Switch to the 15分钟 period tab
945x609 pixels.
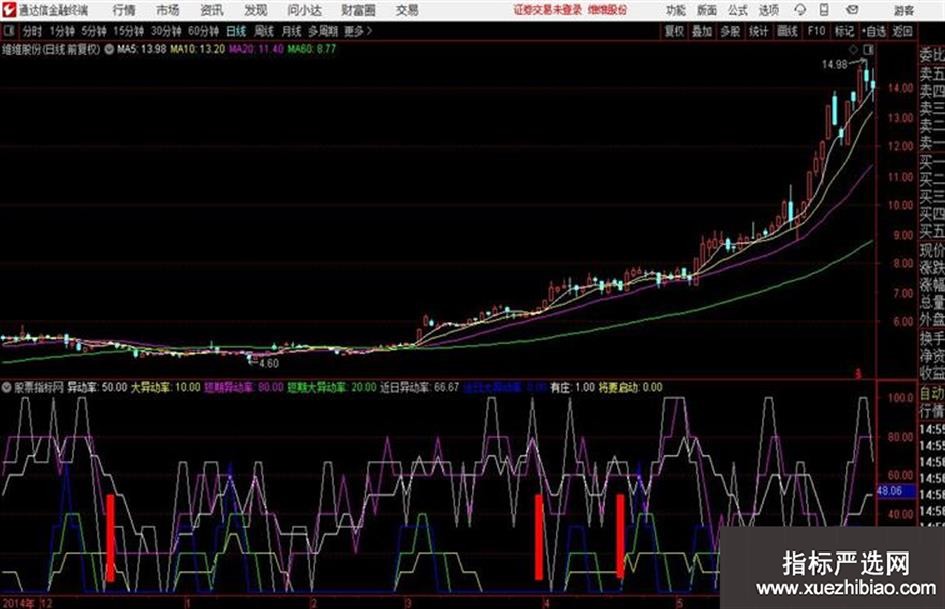pyautogui.click(x=128, y=31)
